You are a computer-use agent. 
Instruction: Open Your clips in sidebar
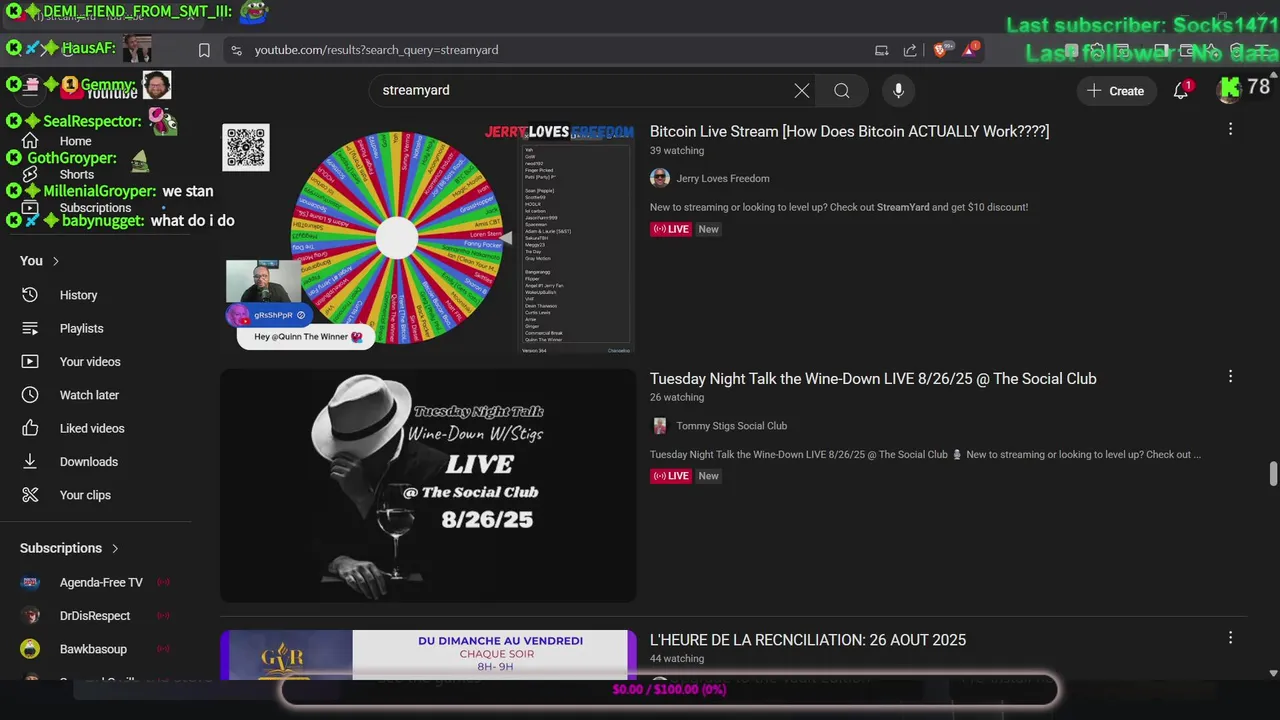coord(85,495)
